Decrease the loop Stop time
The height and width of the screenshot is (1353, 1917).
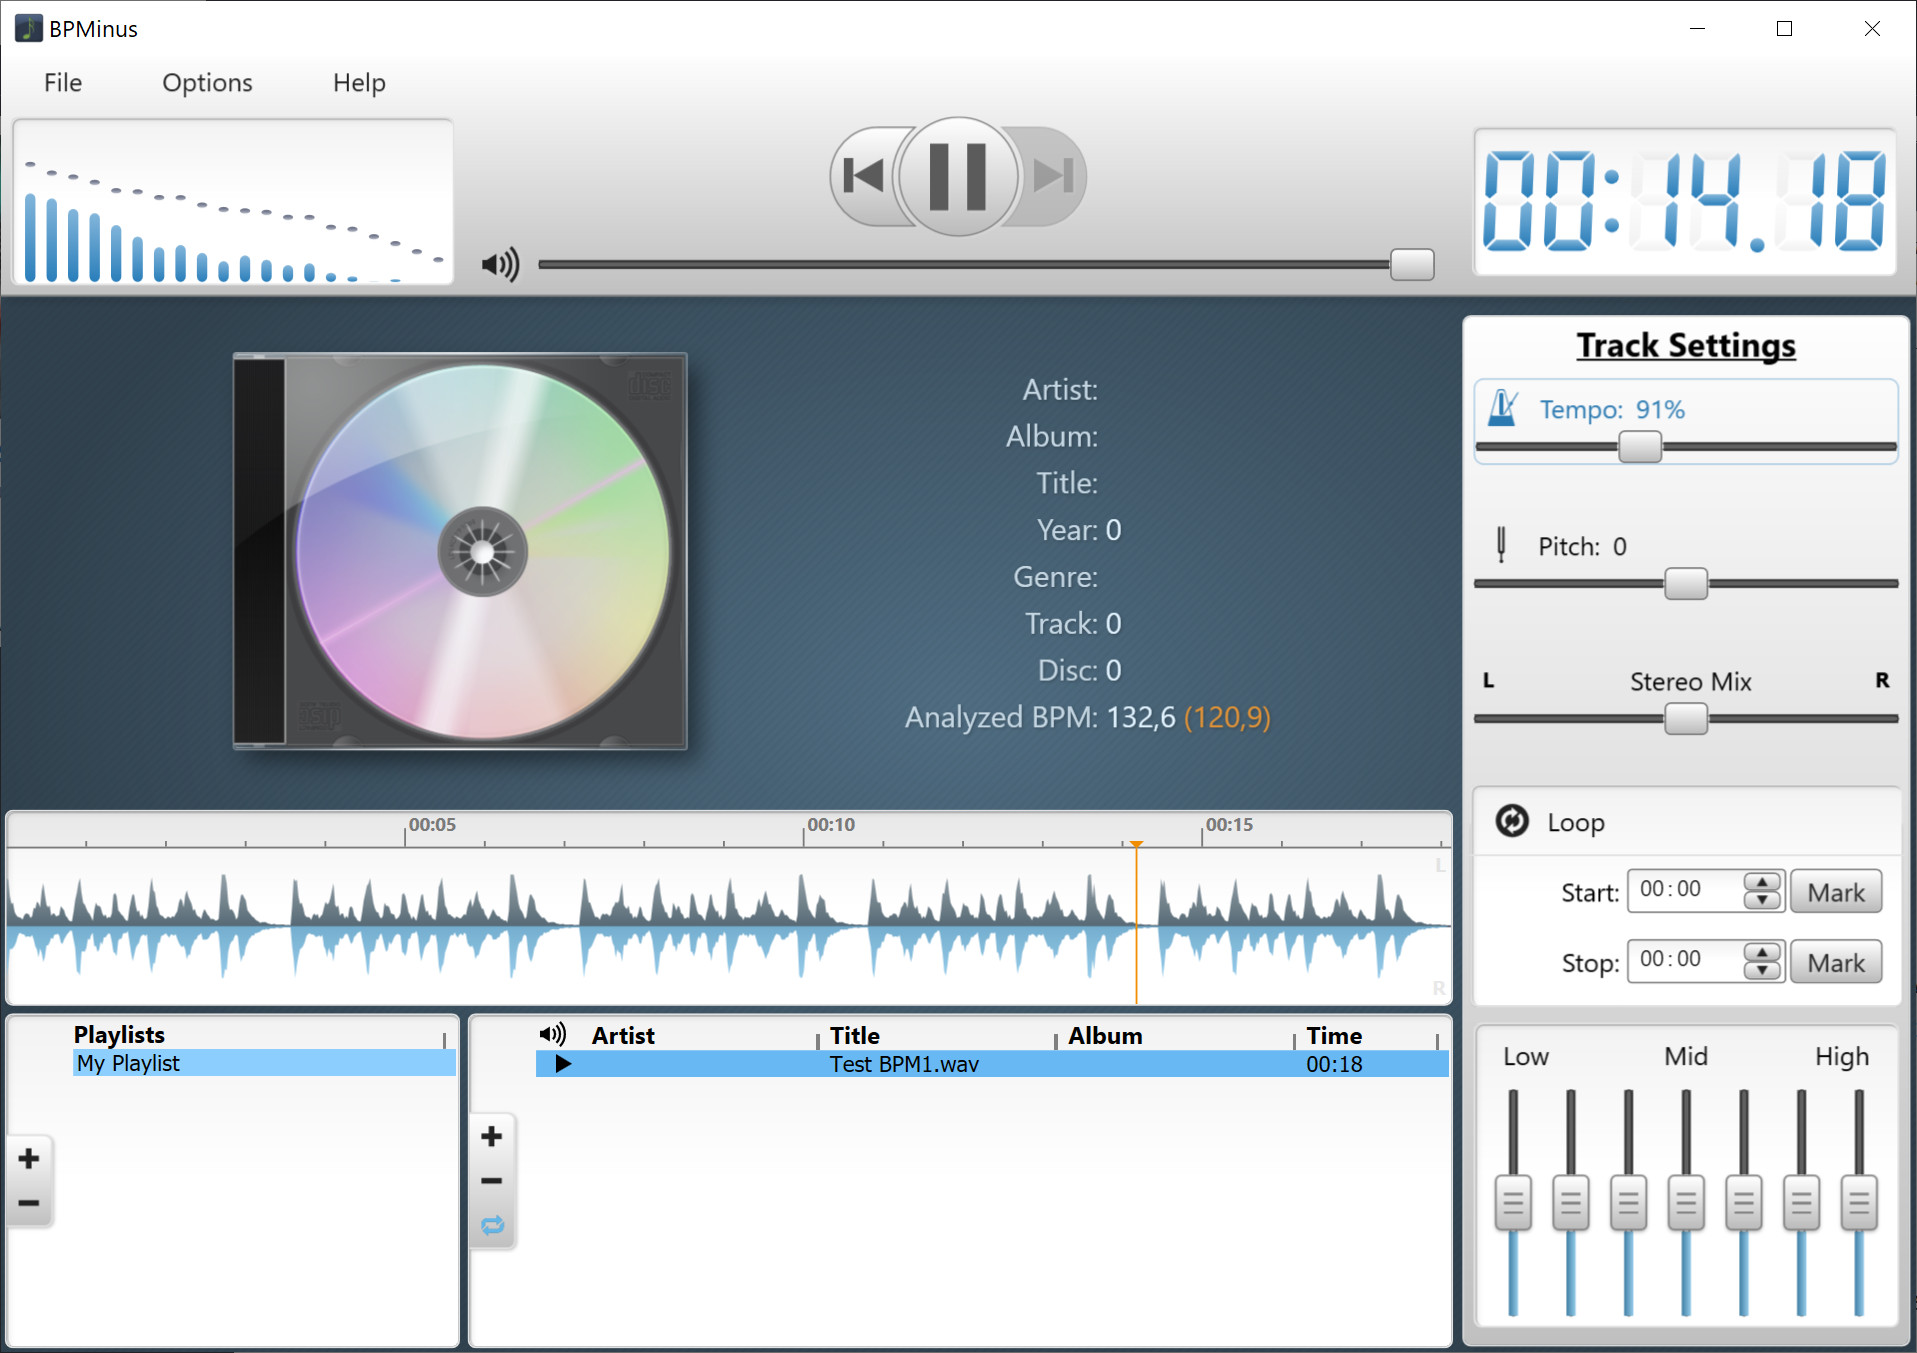click(x=1762, y=970)
